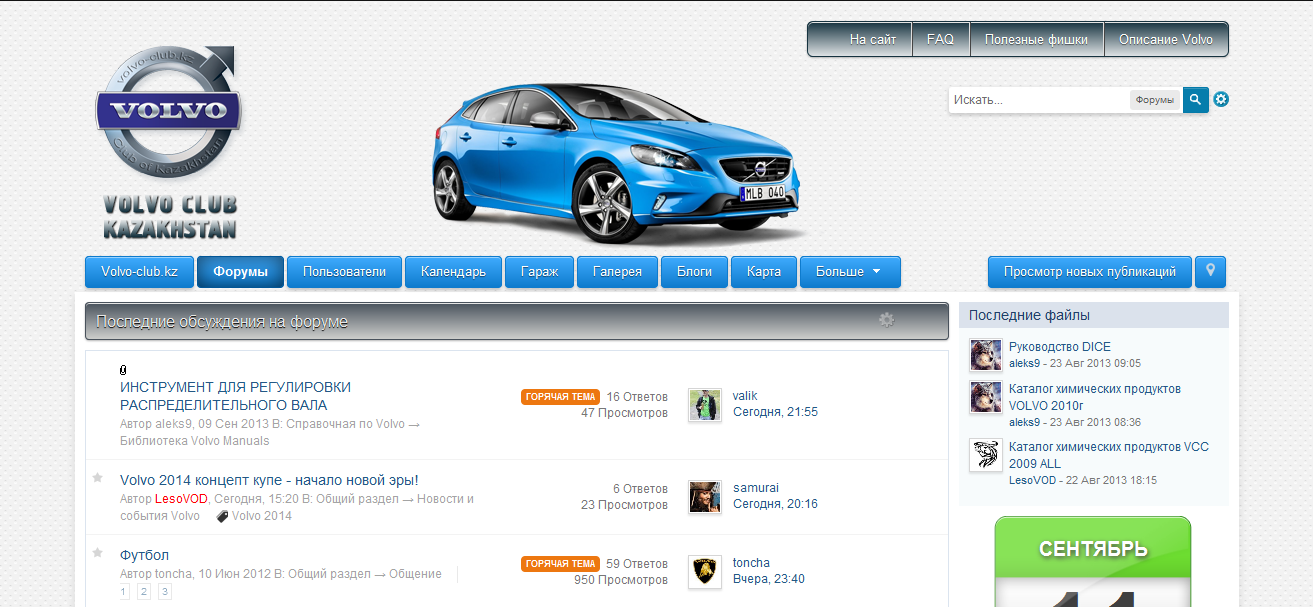Open the Форумы tab
The image size is (1313, 607).
coord(240,272)
